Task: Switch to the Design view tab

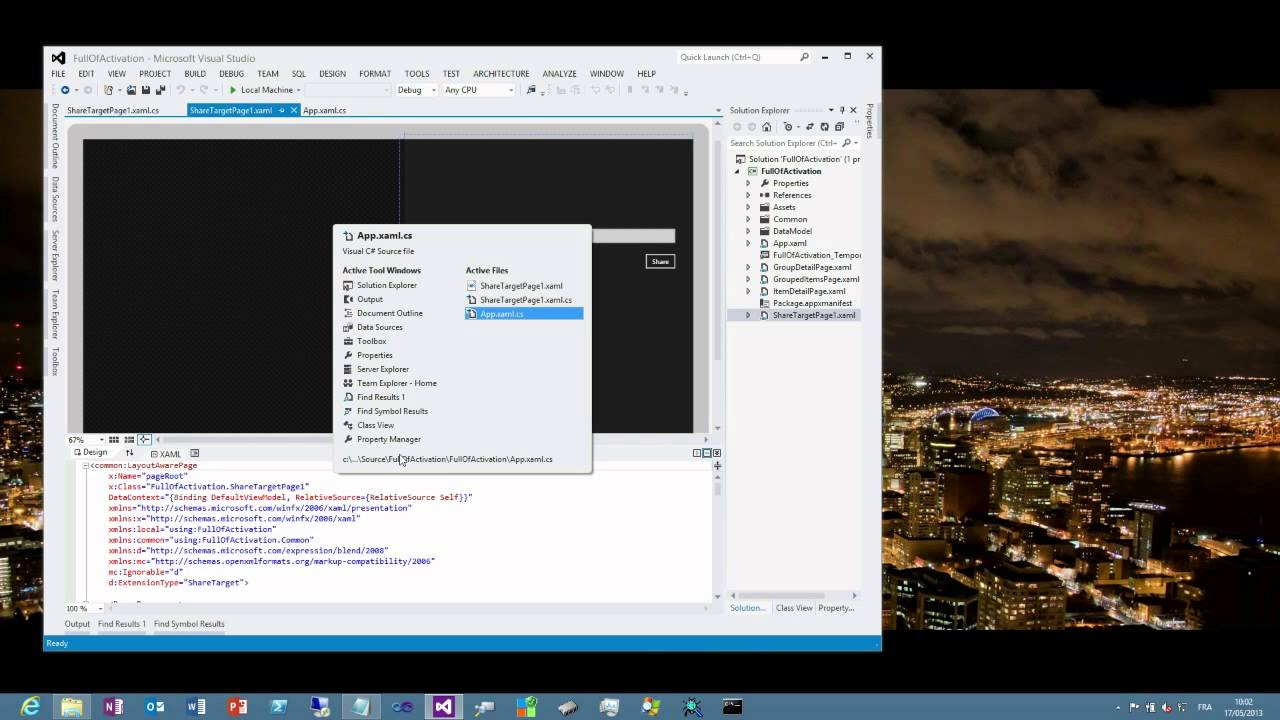Action: (91, 453)
